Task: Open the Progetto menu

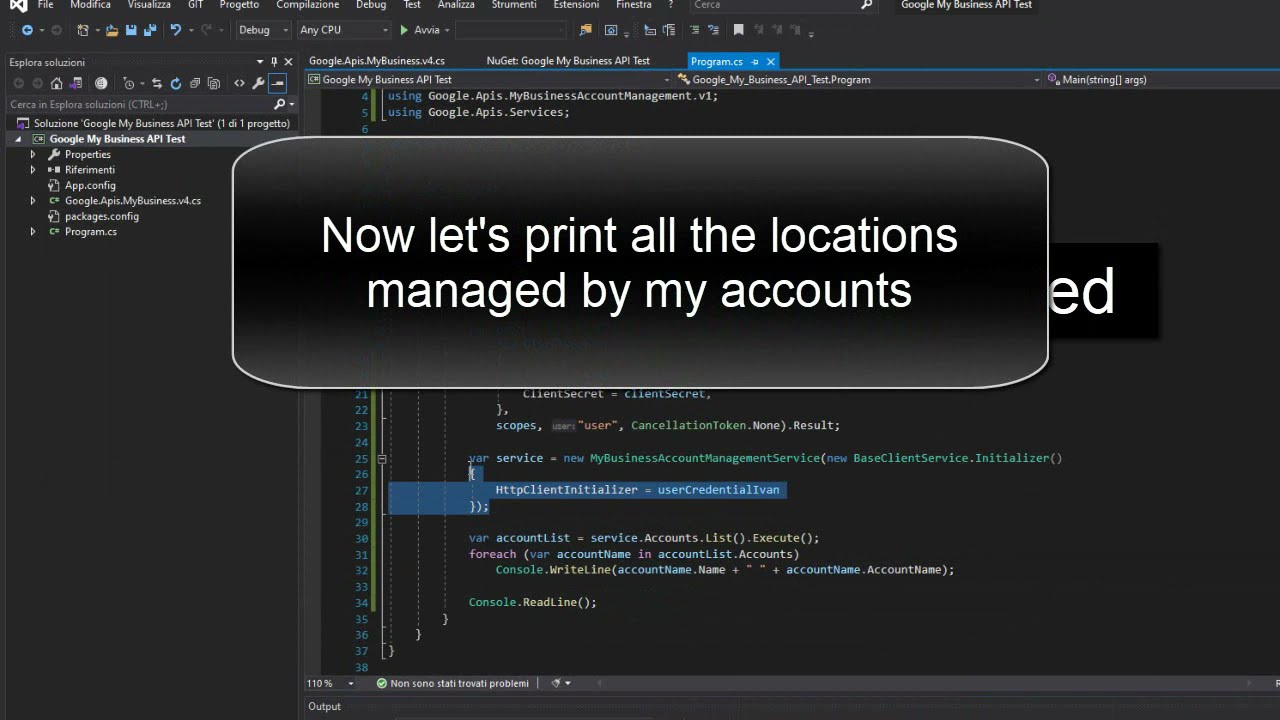Action: (239, 5)
